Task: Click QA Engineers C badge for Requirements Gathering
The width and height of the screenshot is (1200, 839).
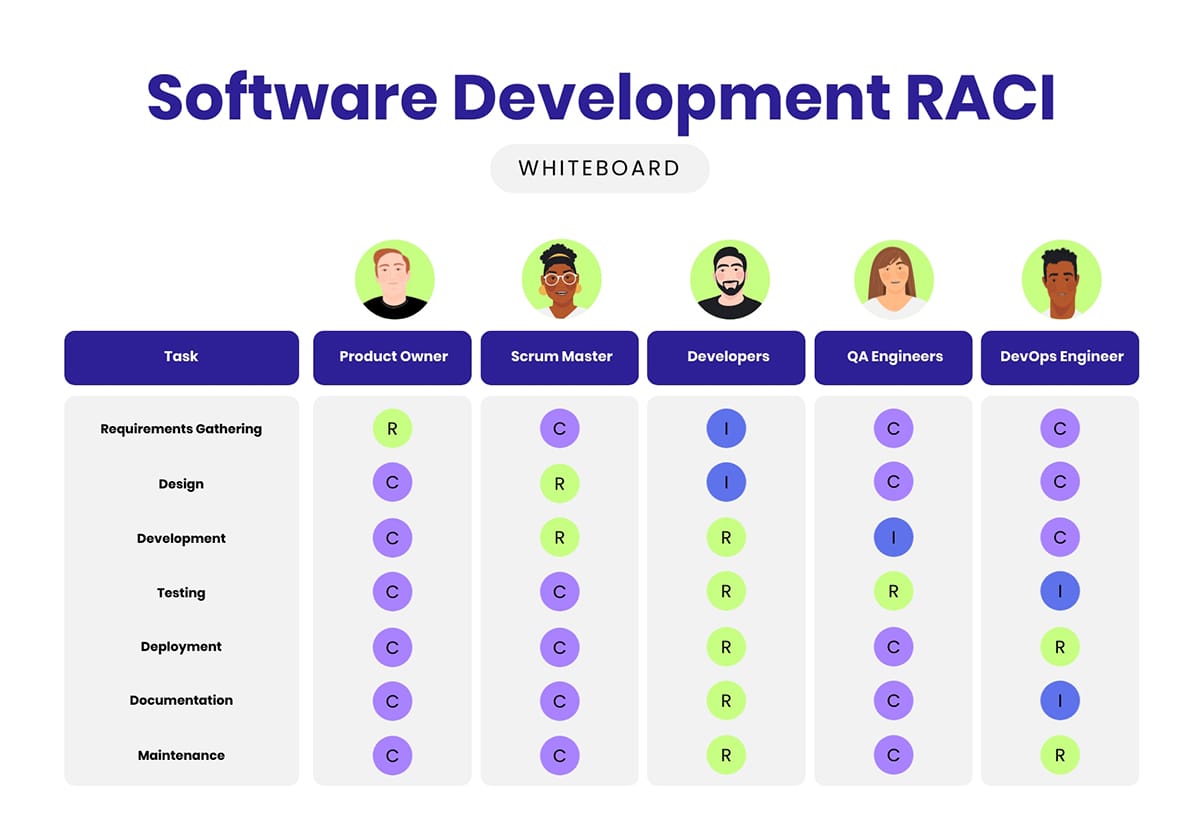Action: coord(893,429)
